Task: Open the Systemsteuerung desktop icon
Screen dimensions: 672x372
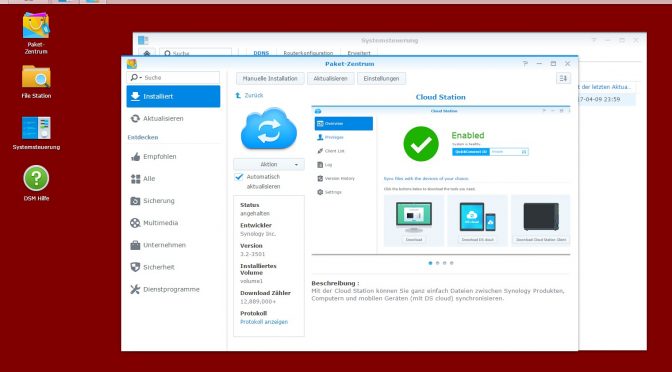Action: pos(36,133)
